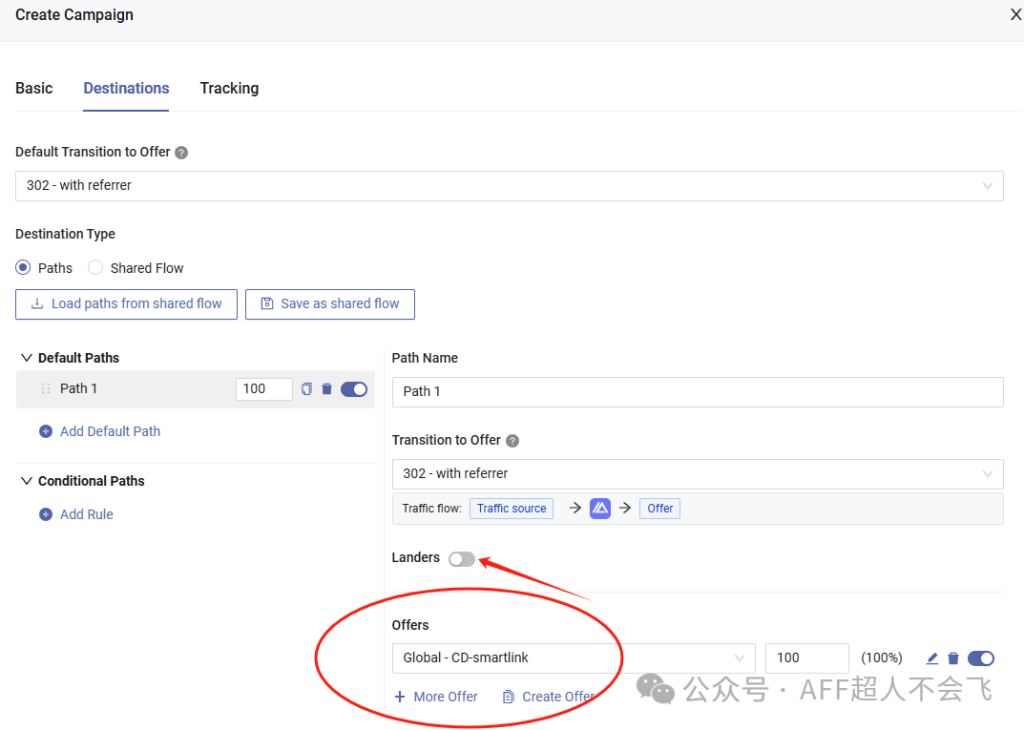
Task: Click the Path Name input field
Action: pos(697,391)
